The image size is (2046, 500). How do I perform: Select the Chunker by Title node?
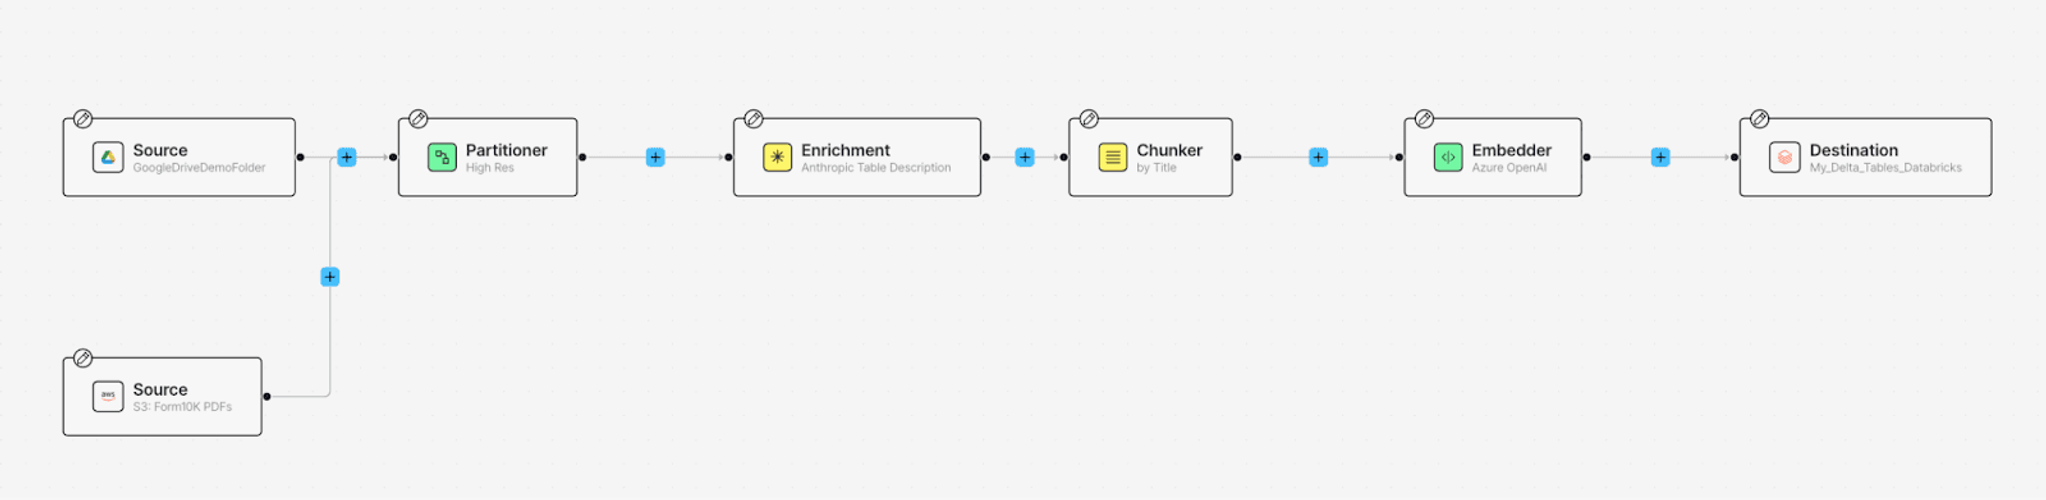[x=1150, y=157]
